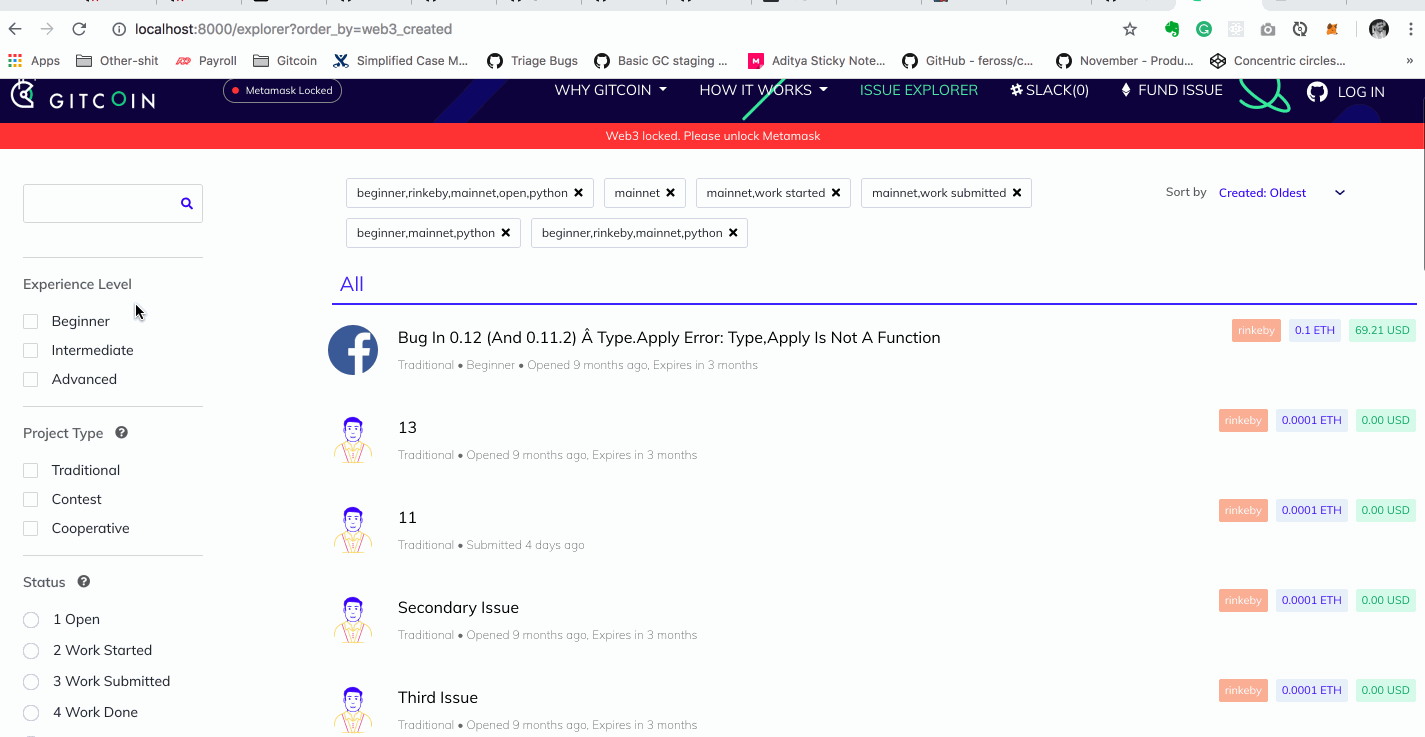This screenshot has width=1425, height=737.
Task: Open the Gitcoin bookmarks folder
Action: [x=285, y=60]
